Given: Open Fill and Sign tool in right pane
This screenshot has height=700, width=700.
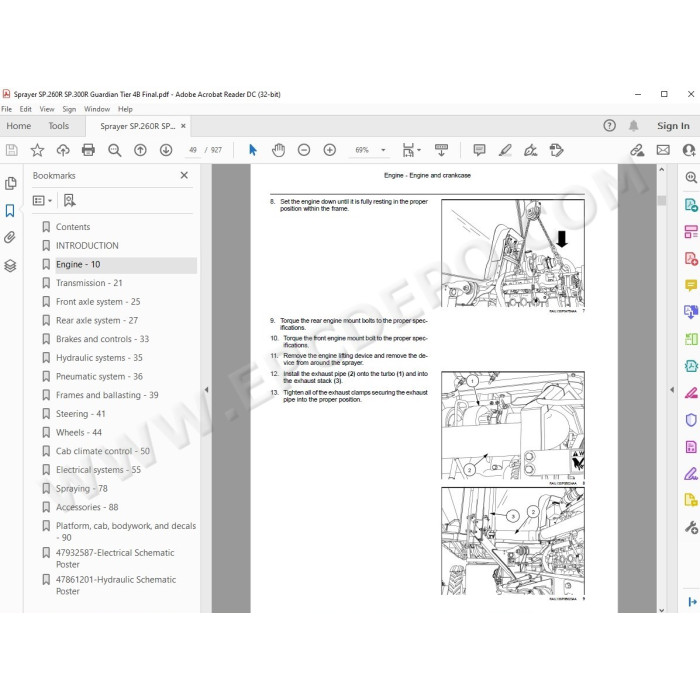Looking at the screenshot, I should (691, 474).
